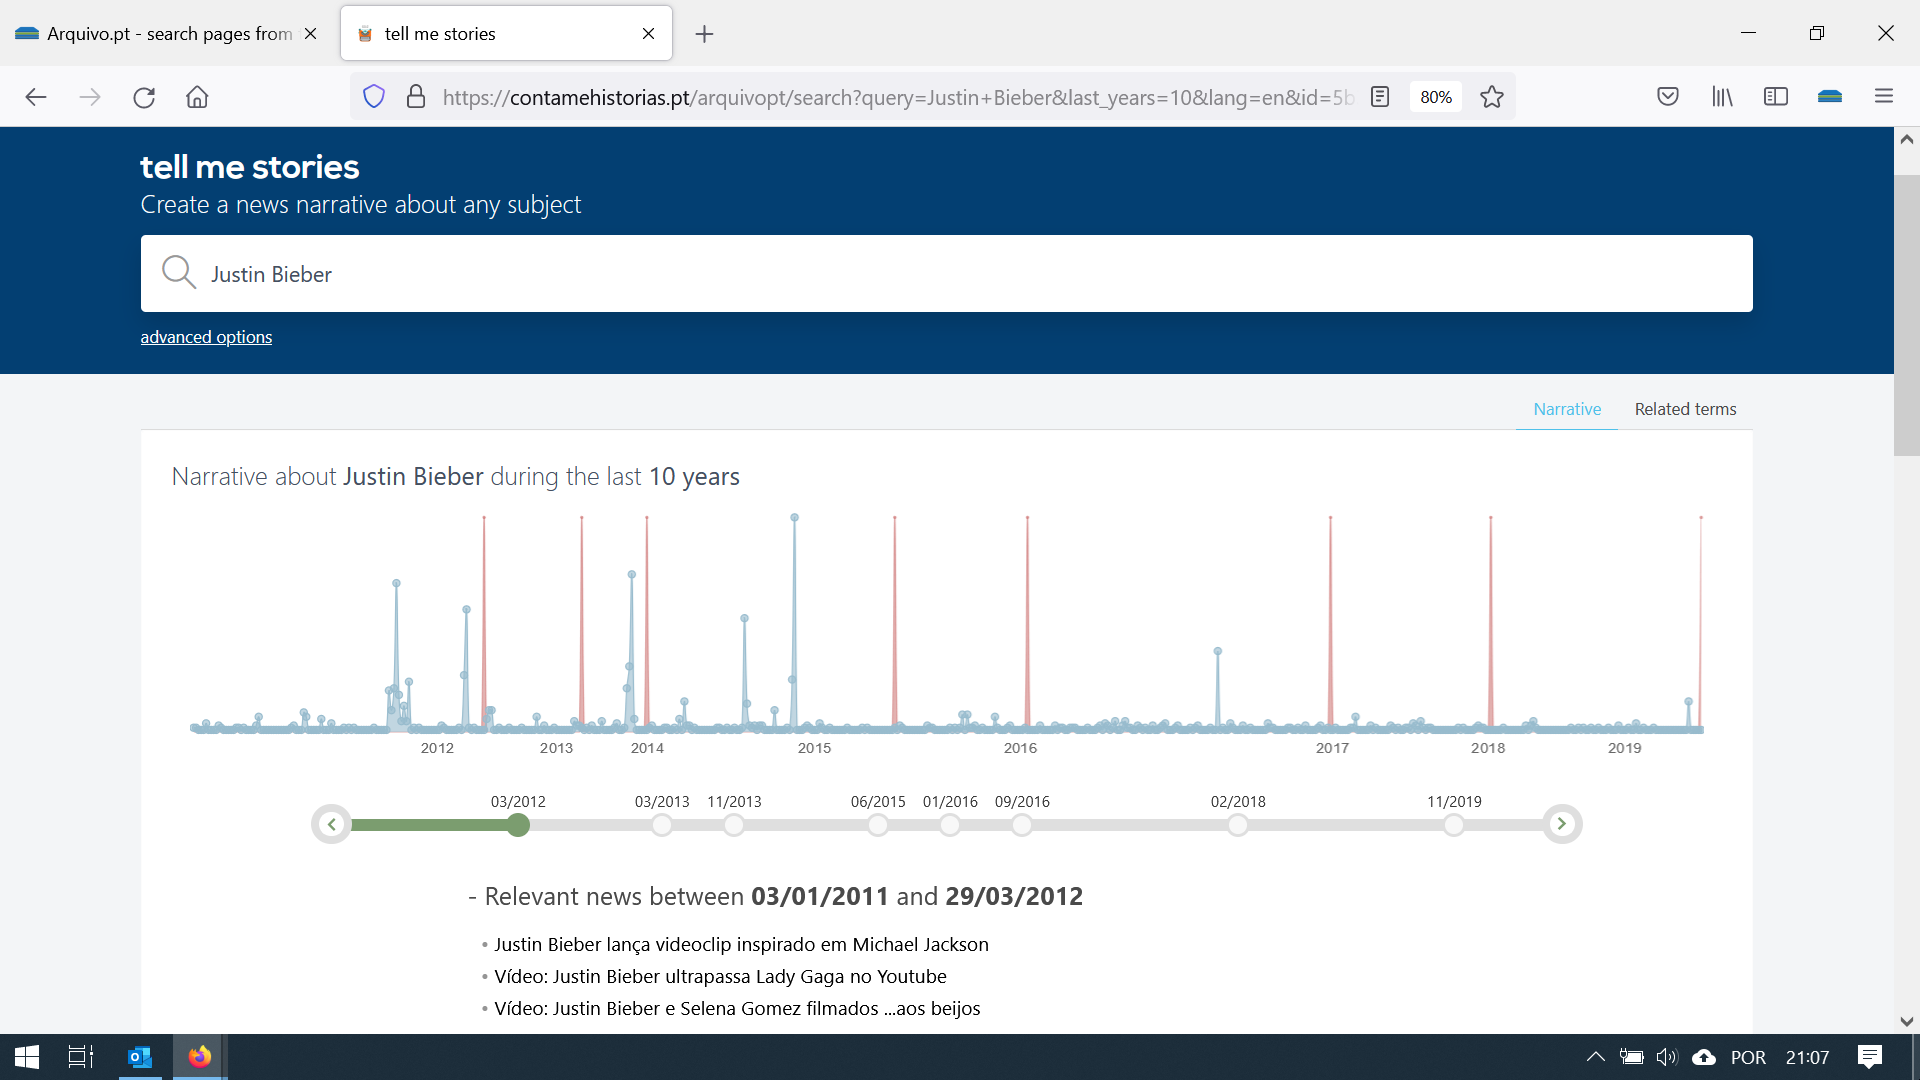This screenshot has height=1080, width=1920.
Task: Bookmark this page with the star
Action: (1492, 97)
